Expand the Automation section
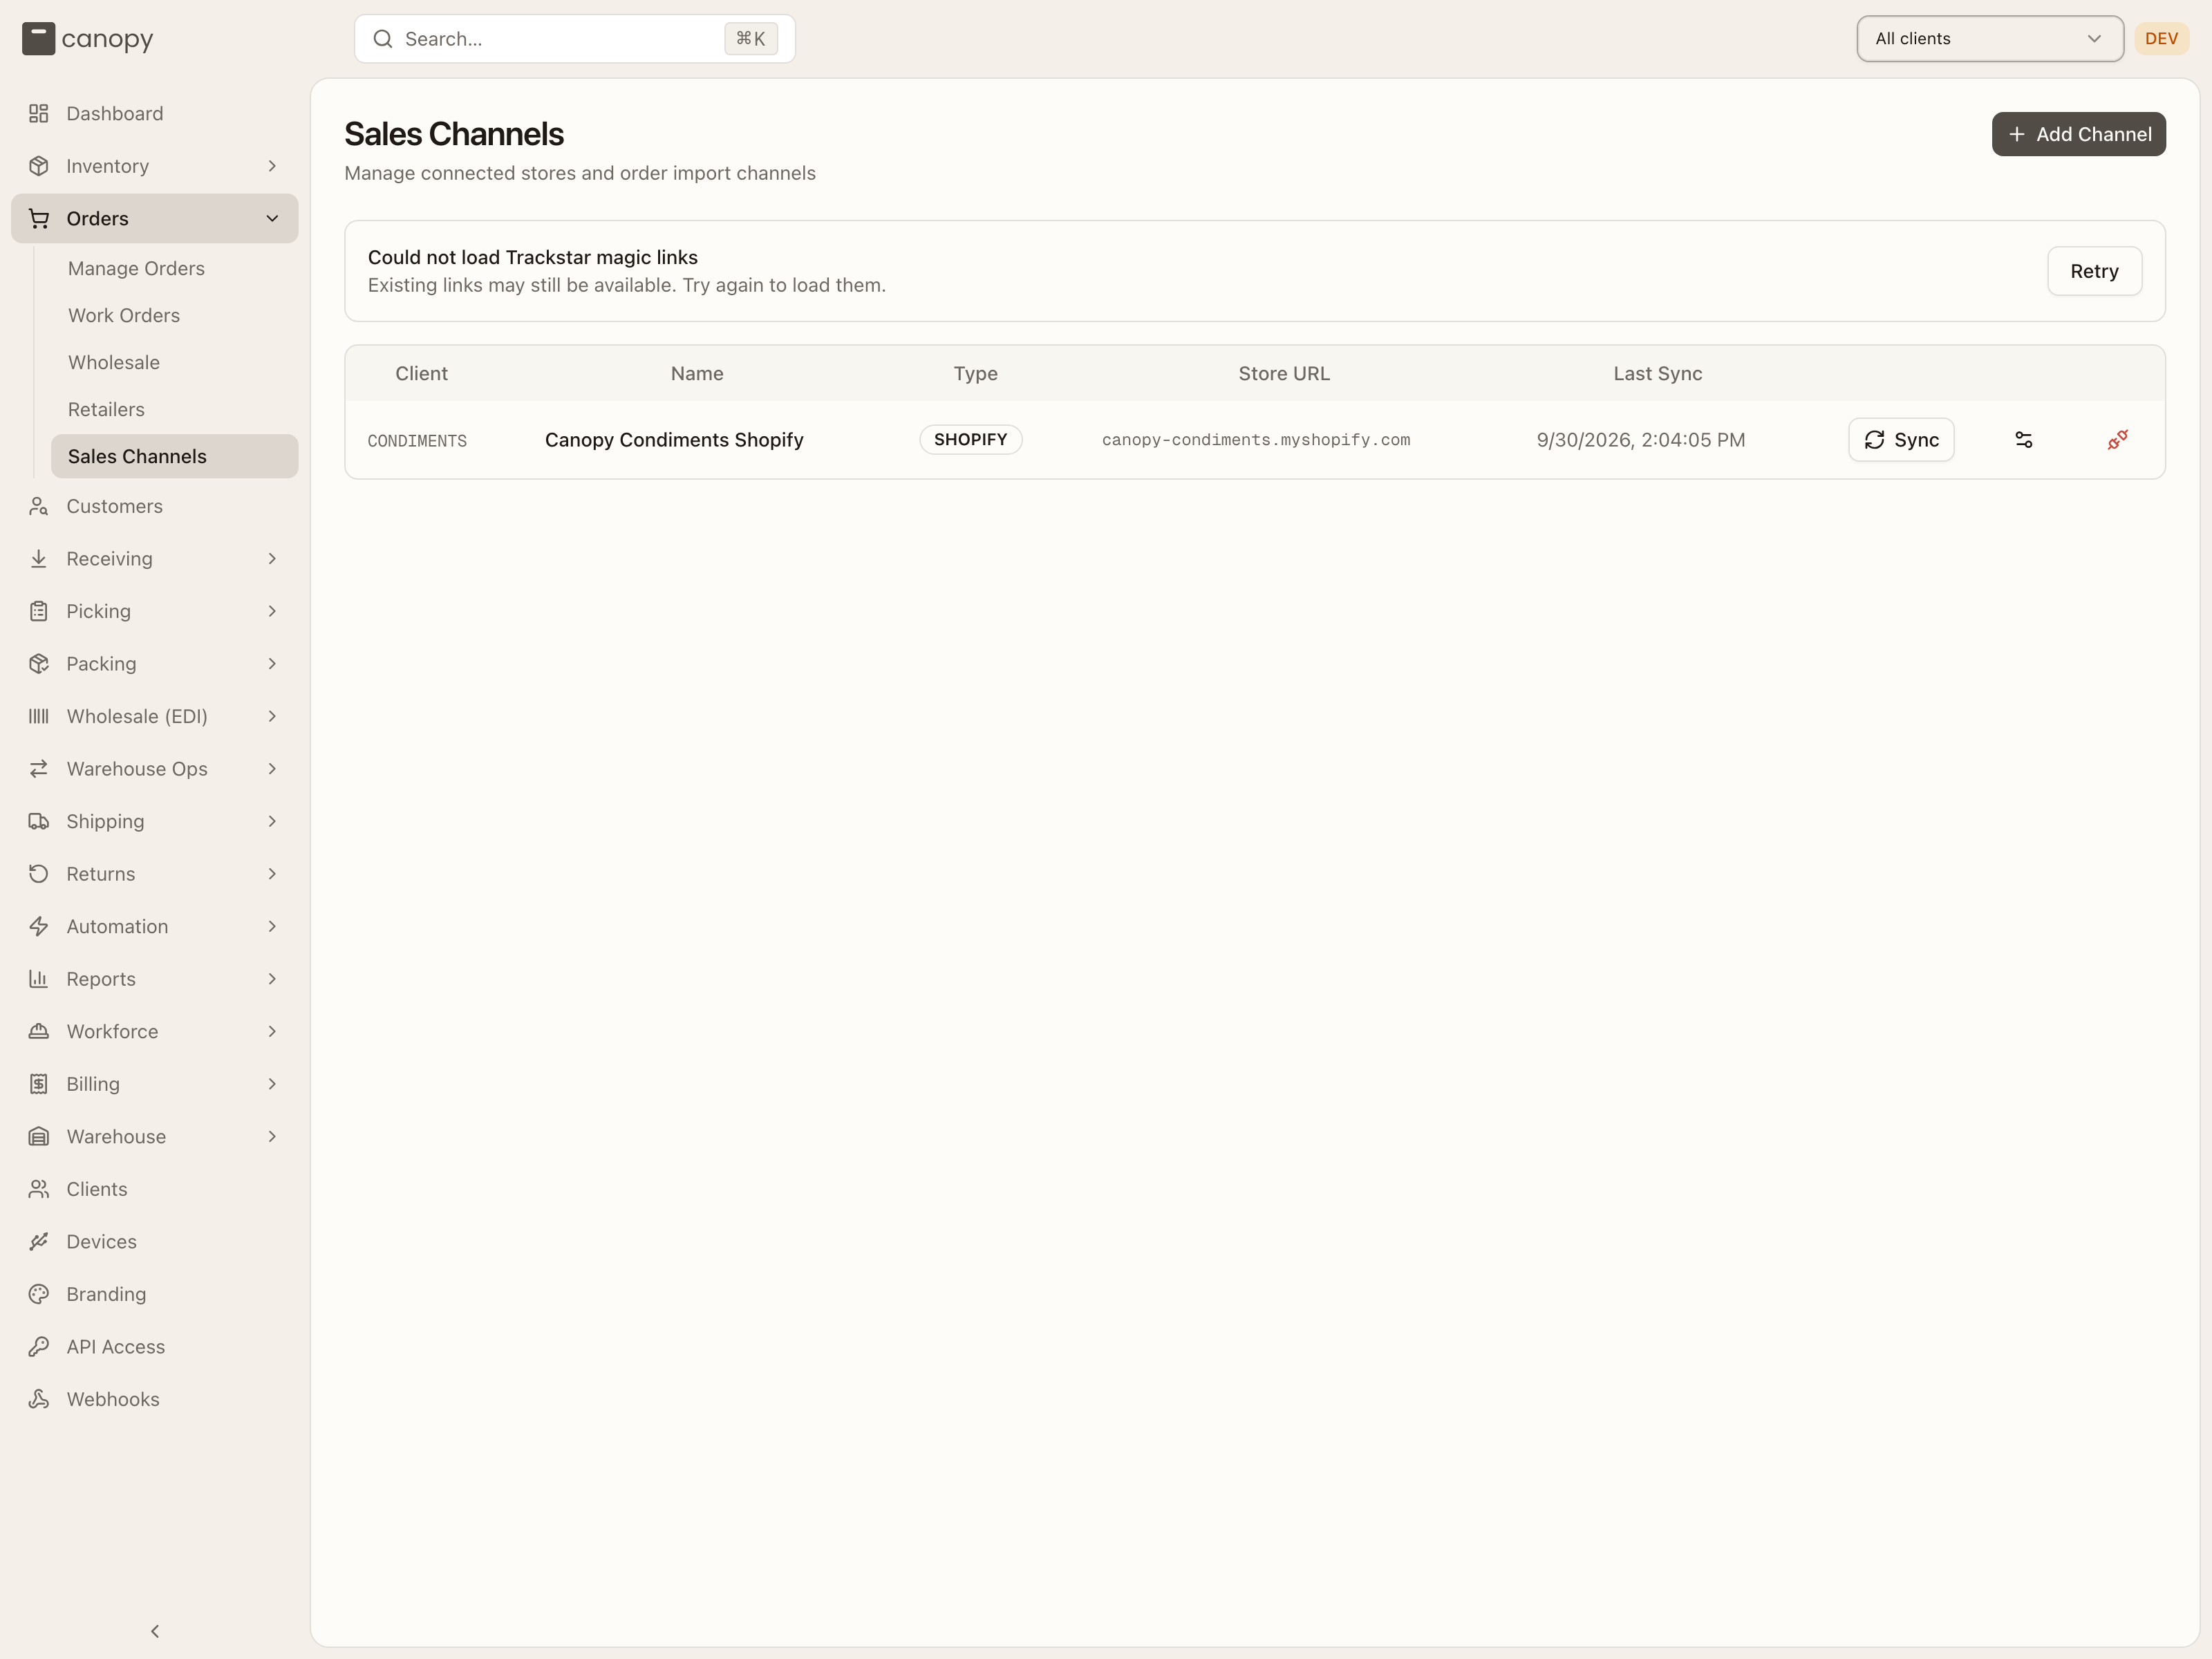The width and height of the screenshot is (2212, 1659). [x=155, y=926]
